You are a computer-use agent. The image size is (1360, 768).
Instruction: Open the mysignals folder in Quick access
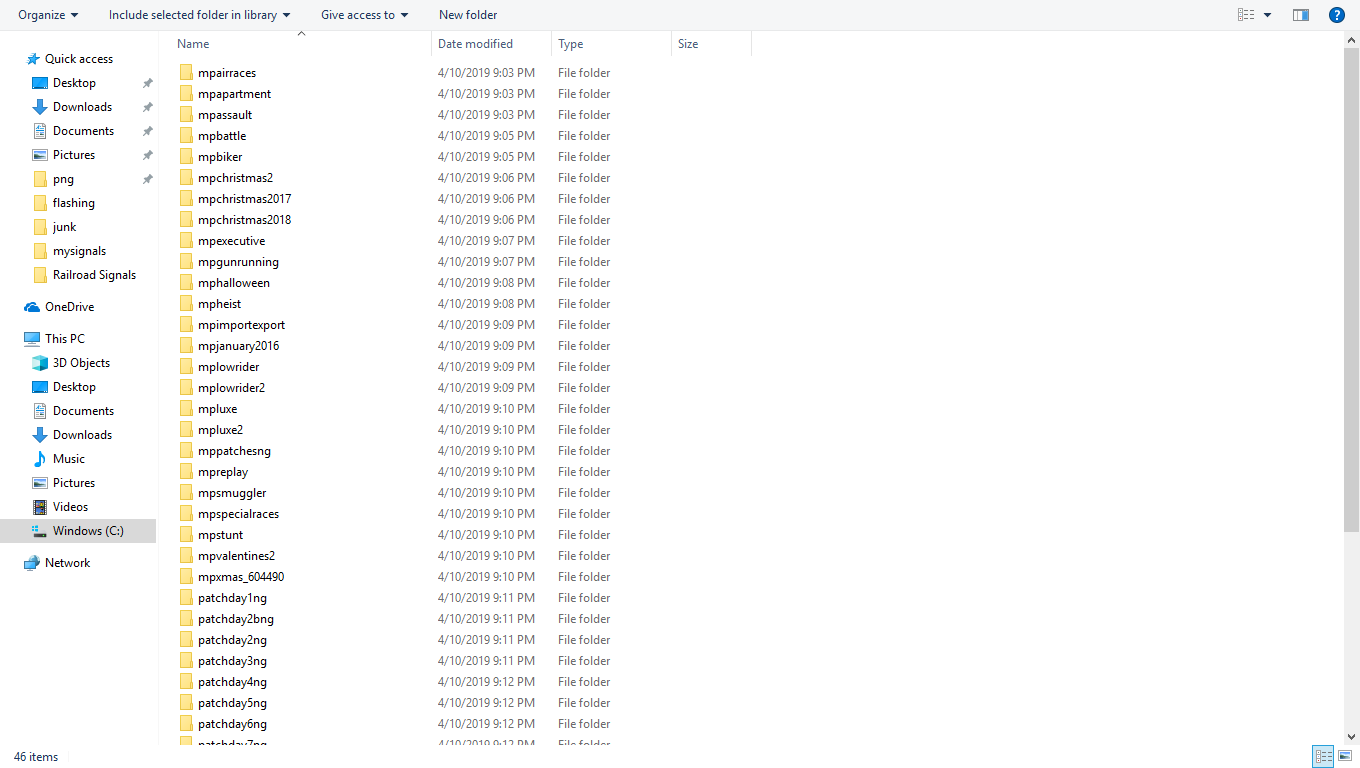point(79,251)
